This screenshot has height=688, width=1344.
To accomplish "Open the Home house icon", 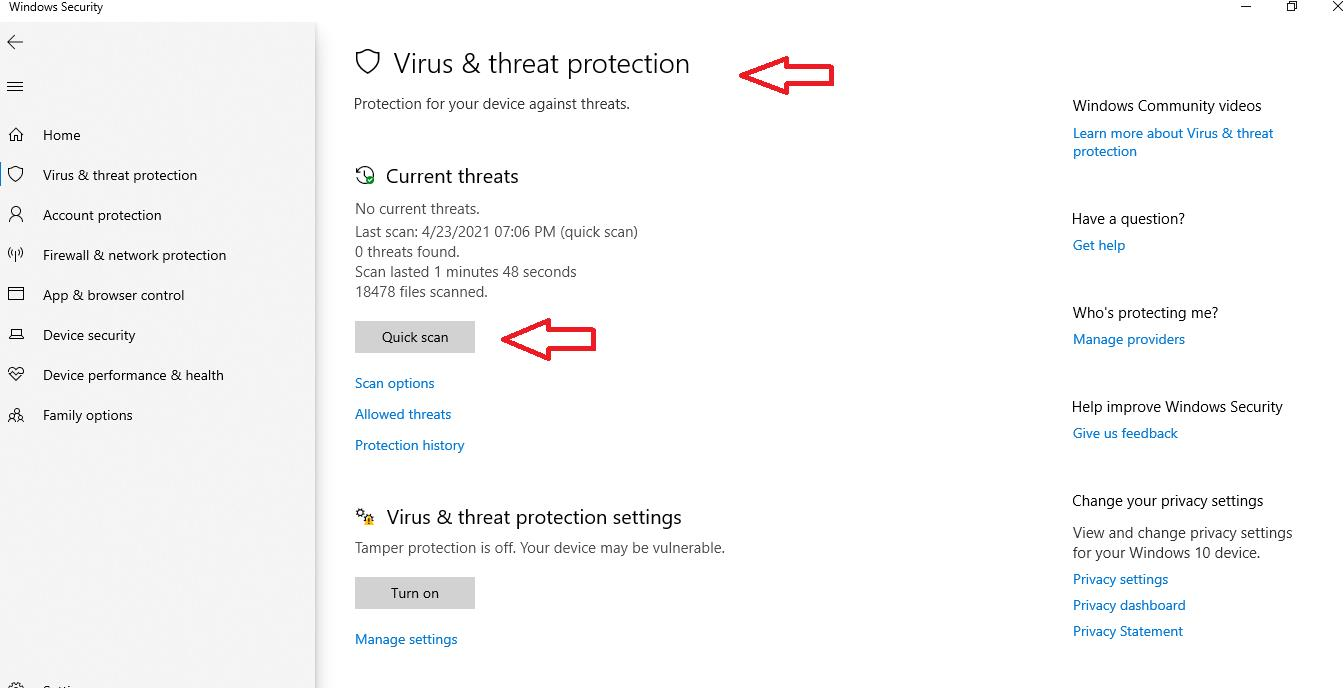I will pos(16,135).
